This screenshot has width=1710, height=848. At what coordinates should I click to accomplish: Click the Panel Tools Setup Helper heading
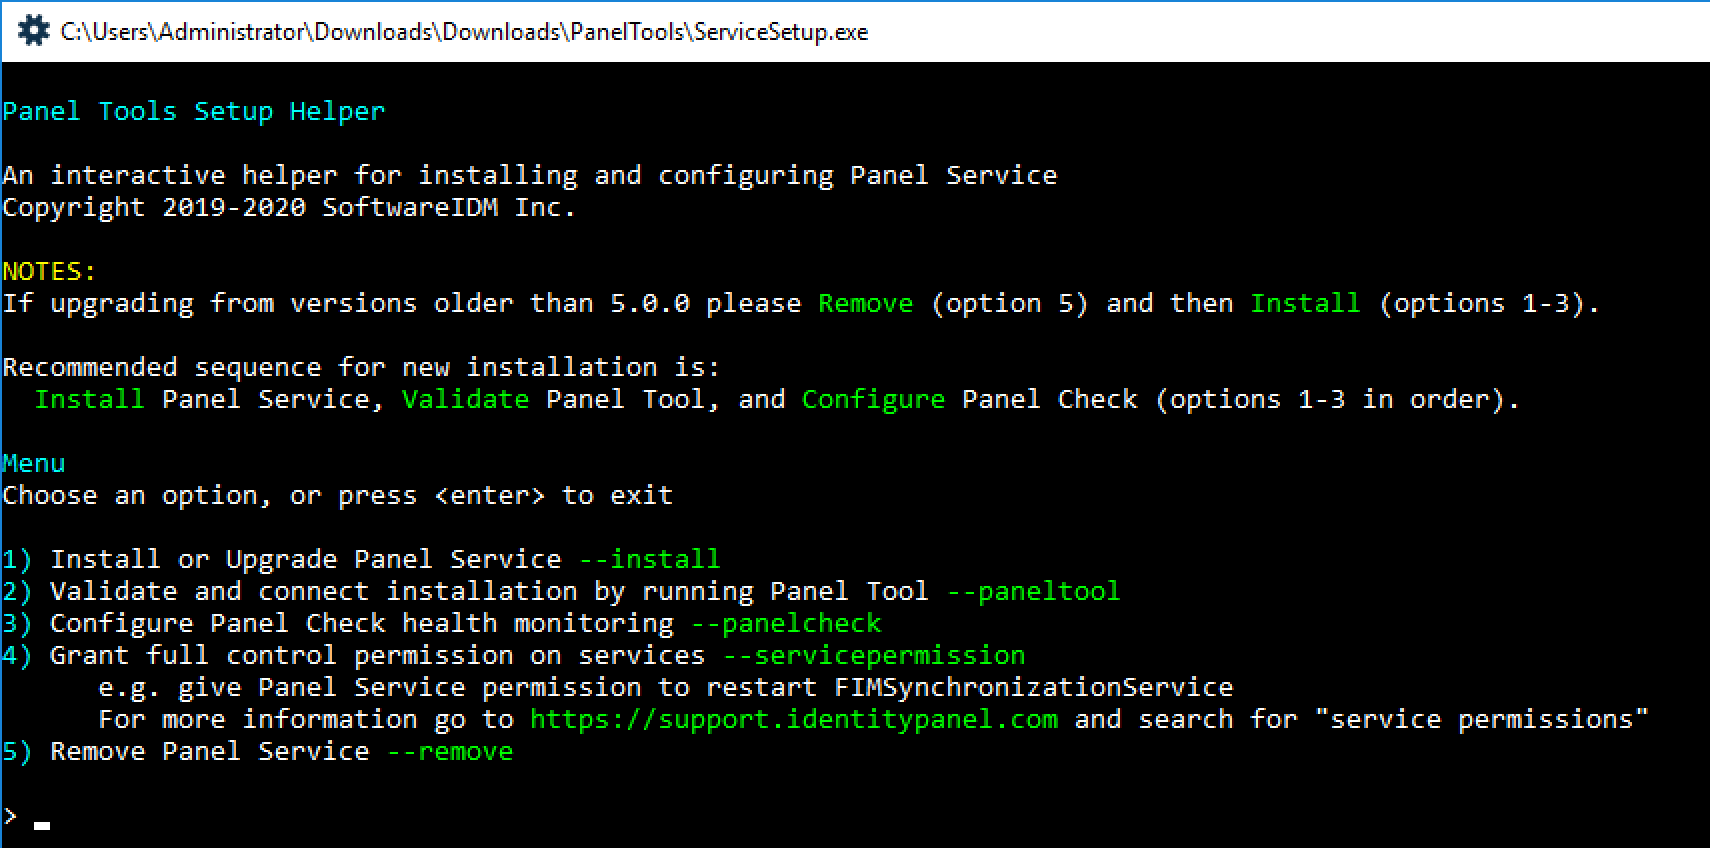[194, 111]
